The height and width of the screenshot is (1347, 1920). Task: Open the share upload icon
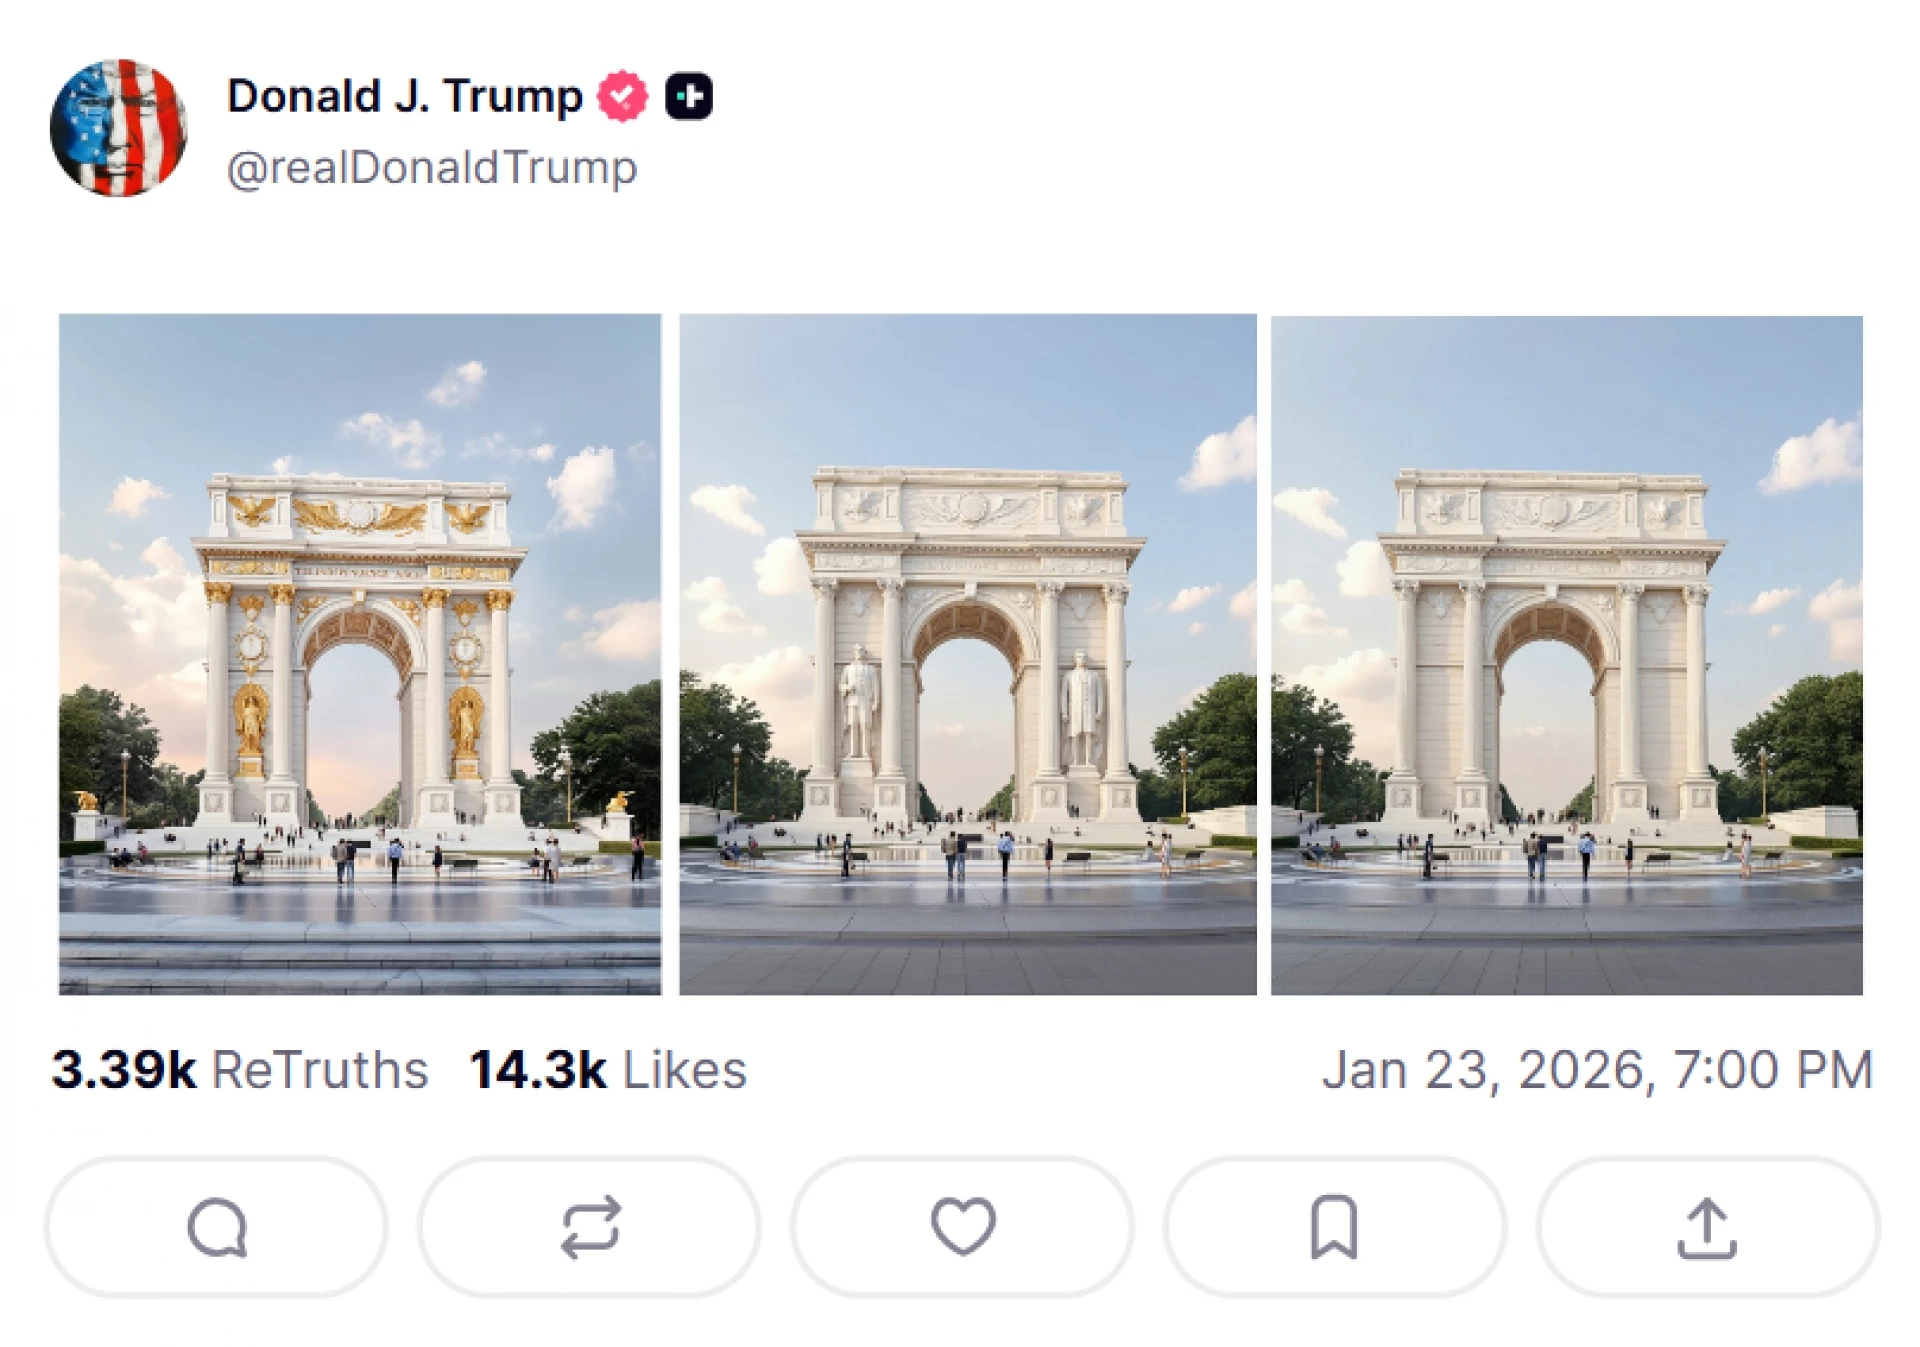click(1707, 1227)
